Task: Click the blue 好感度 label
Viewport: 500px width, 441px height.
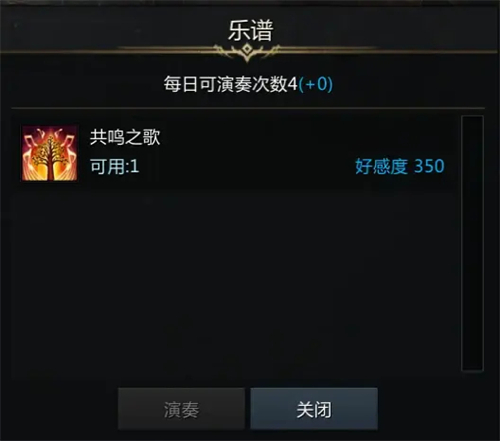Action: pyautogui.click(x=381, y=166)
